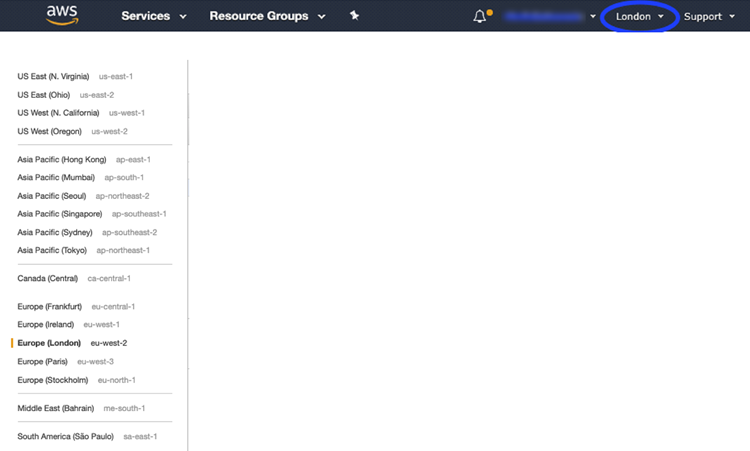Select South America (São Paulo) region
This screenshot has height=451, width=750.
pos(66,436)
